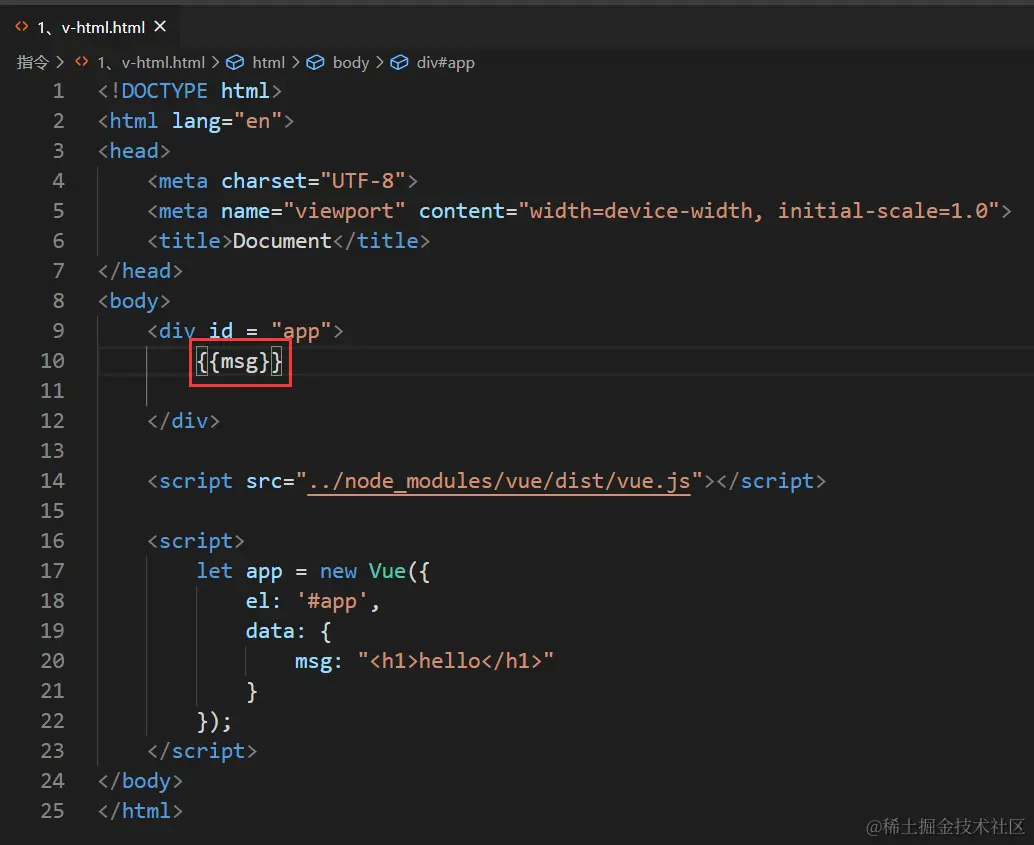Click the closing </script> tag on line 23
The width and height of the screenshot is (1034, 845).
[202, 751]
